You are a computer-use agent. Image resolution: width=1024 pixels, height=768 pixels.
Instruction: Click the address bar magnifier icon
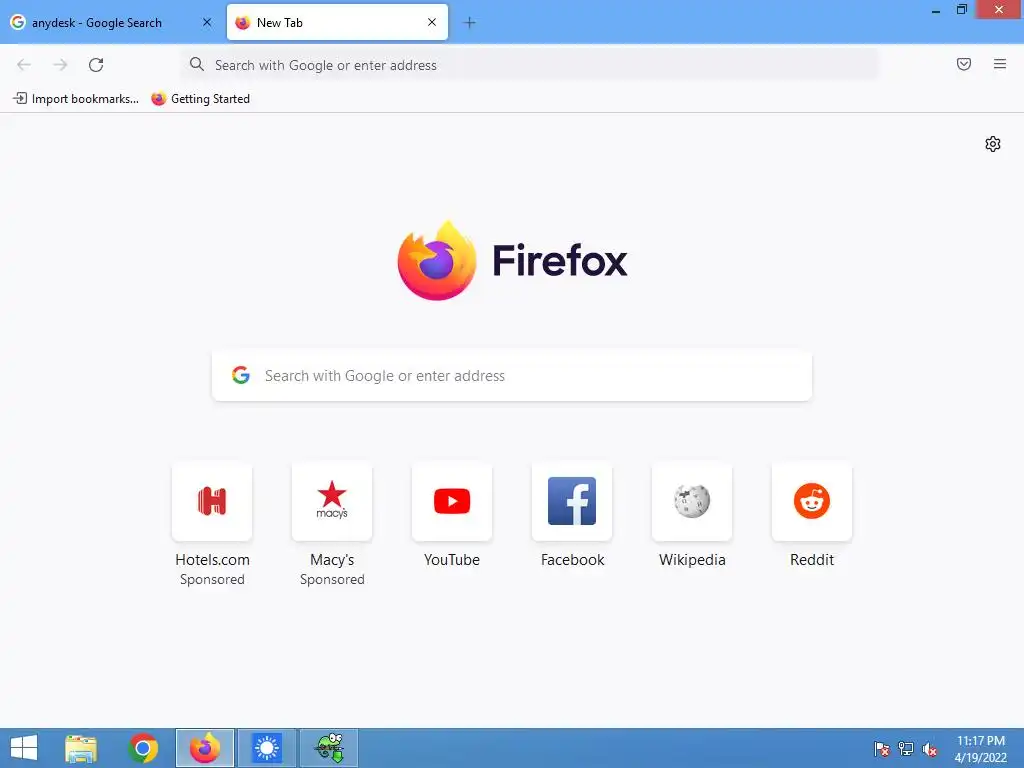197,64
